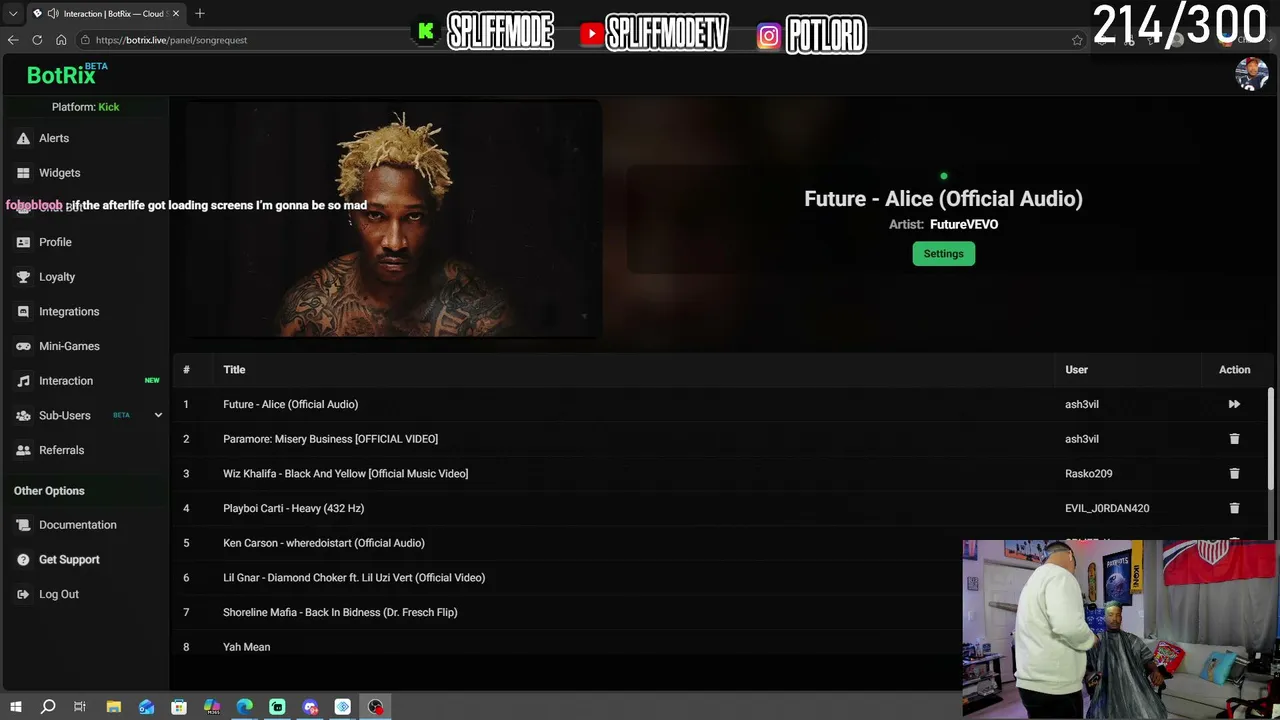The height and width of the screenshot is (720, 1280).
Task: Delete Playboi Carti - Heavy from the queue
Action: pyautogui.click(x=1234, y=508)
